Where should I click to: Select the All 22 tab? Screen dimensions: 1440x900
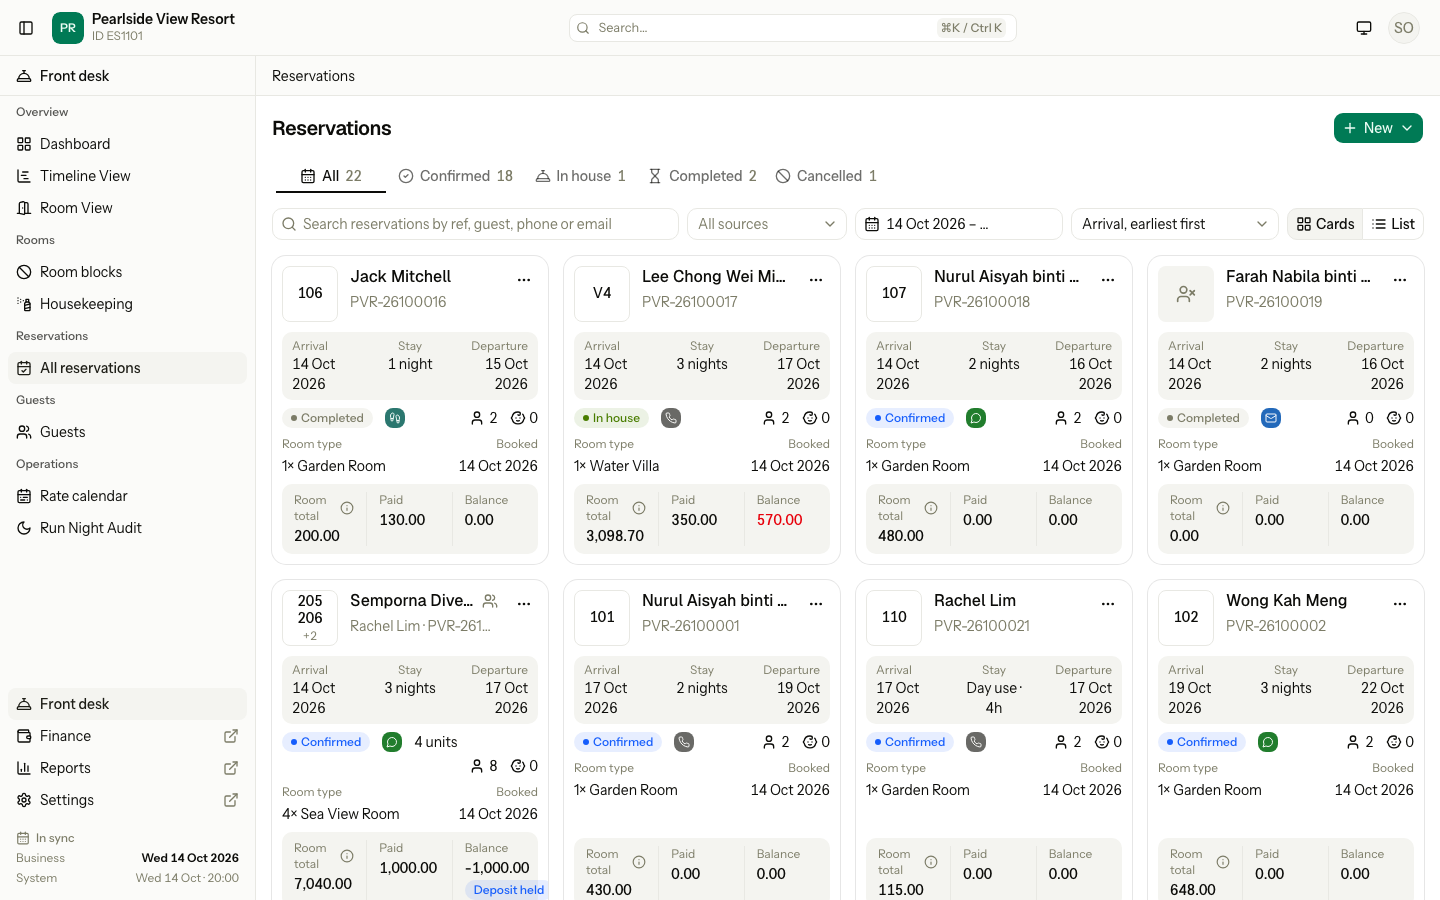(331, 176)
